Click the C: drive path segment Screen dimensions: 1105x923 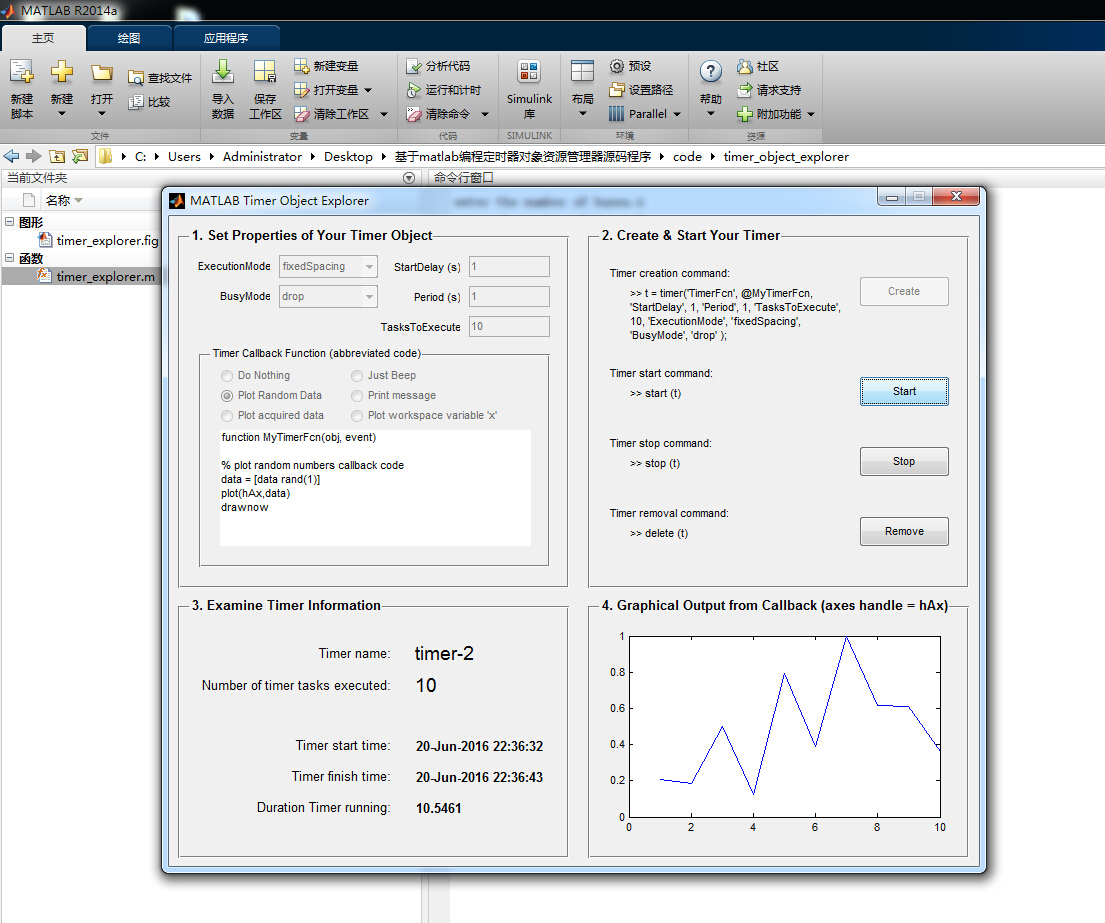coord(140,156)
